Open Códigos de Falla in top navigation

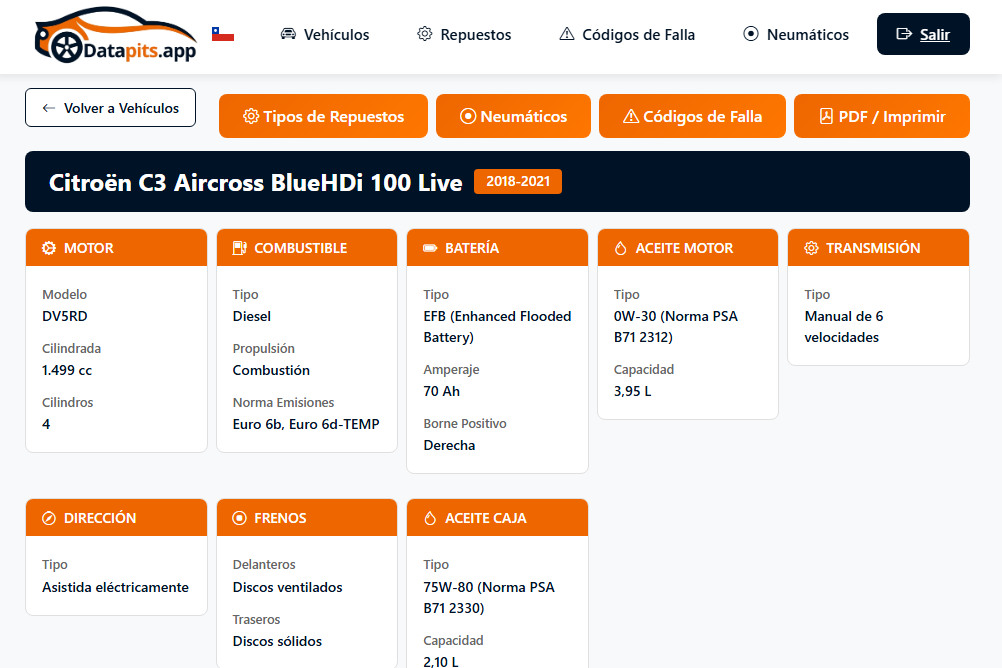click(x=627, y=35)
